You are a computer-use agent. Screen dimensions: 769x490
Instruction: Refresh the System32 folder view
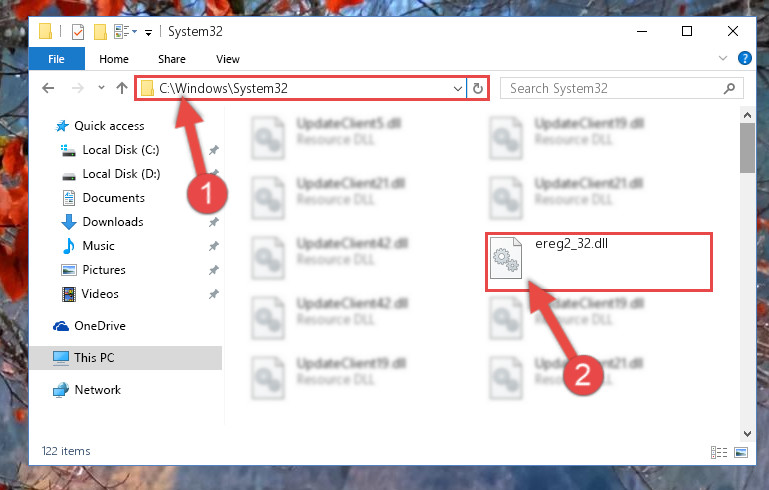[478, 89]
